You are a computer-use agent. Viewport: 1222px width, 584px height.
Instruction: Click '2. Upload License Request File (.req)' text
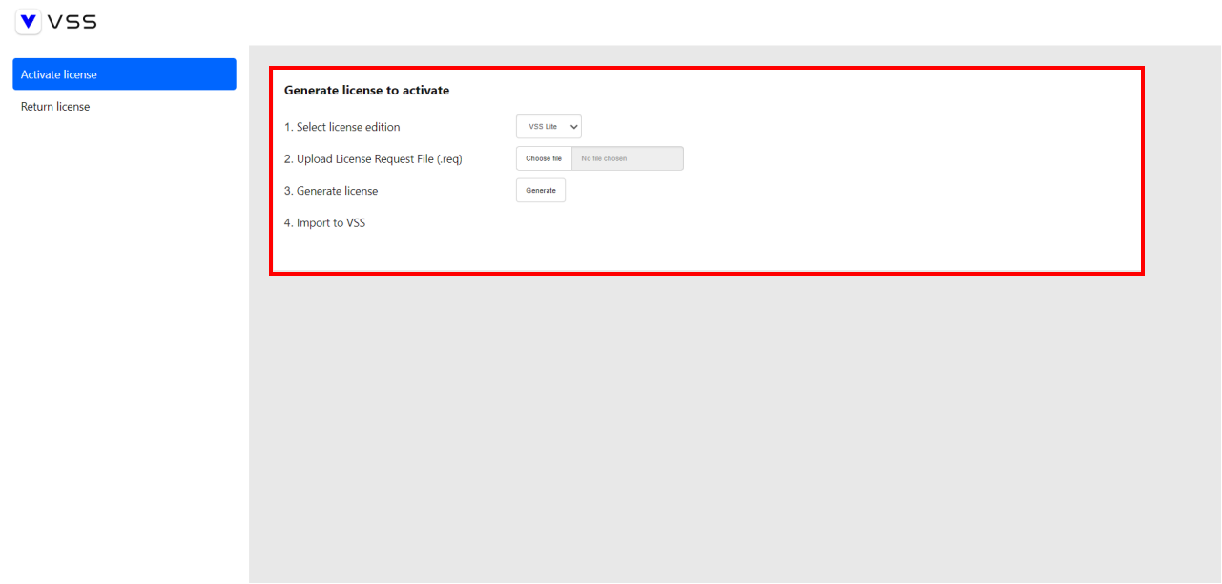coord(373,159)
